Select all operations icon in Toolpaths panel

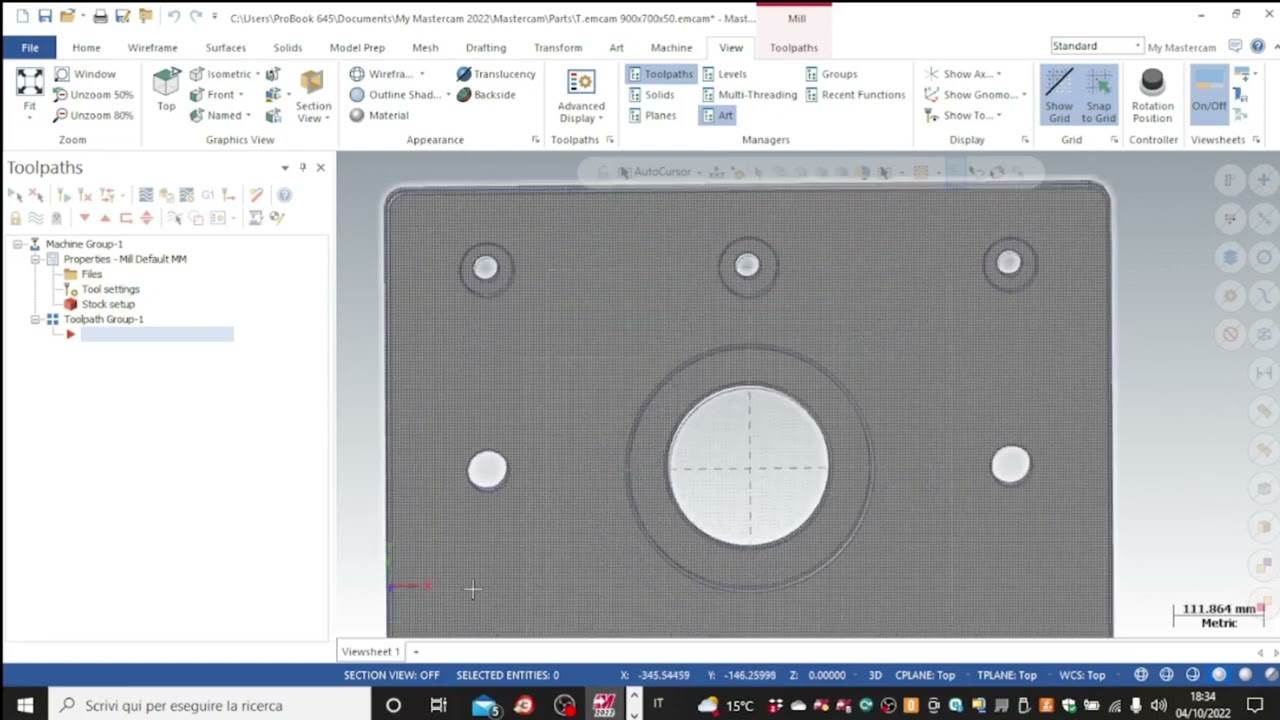[15, 195]
